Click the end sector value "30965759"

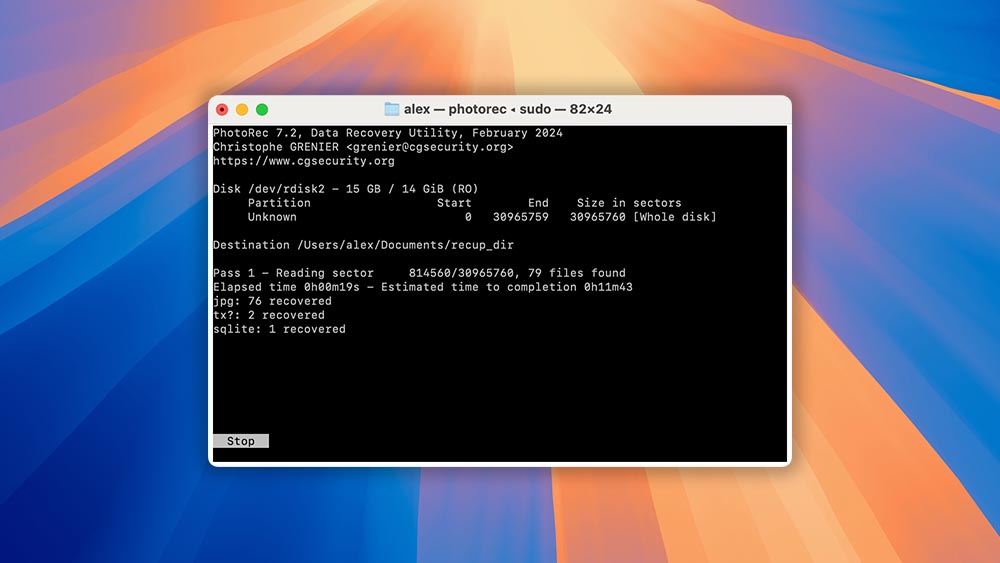(x=520, y=217)
